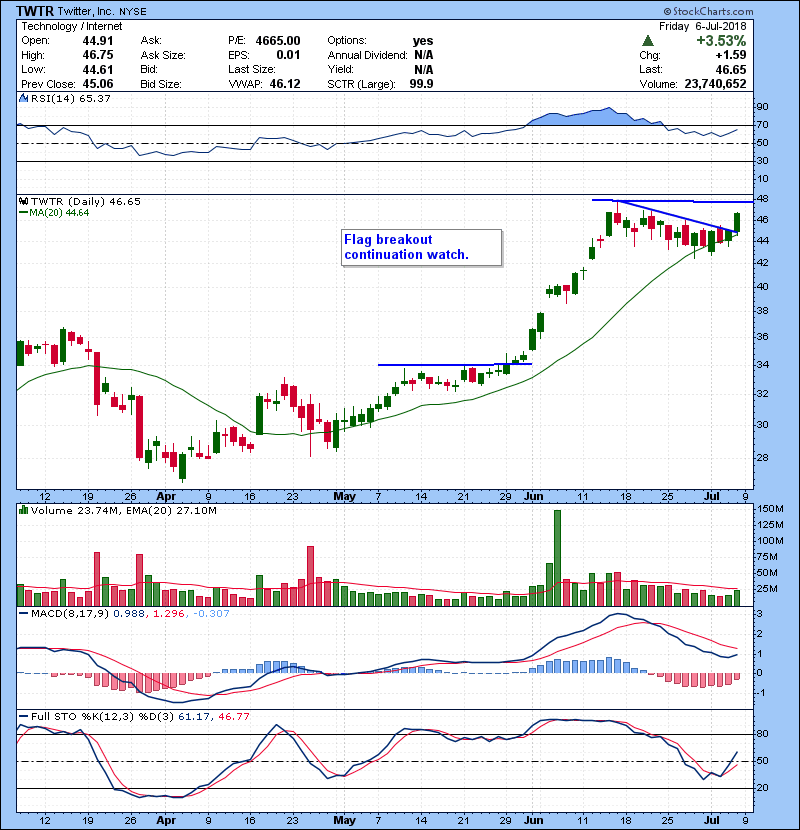Click the tallest green volume bar in June

pos(557,558)
